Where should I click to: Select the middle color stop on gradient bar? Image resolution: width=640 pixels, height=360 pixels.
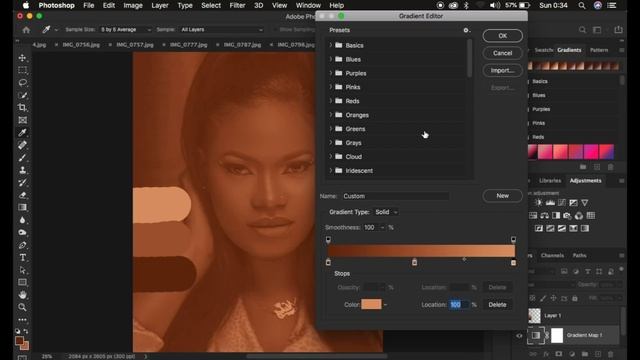coord(414,262)
